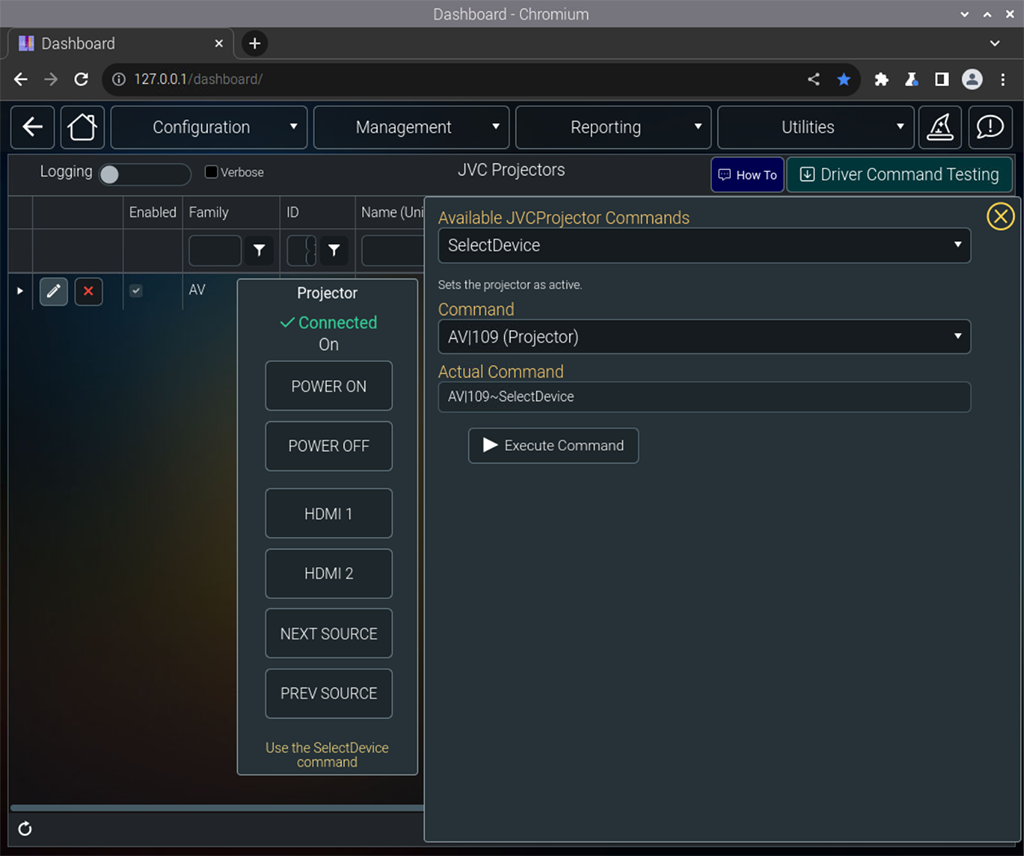Click the Actual Command text field
1024x856 pixels.
point(704,397)
